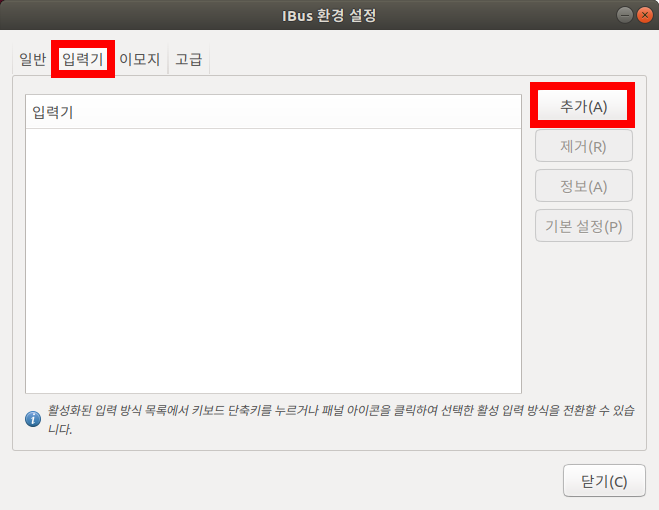This screenshot has width=659, height=510.
Task: Click the blue info icon
Action: coord(33,419)
